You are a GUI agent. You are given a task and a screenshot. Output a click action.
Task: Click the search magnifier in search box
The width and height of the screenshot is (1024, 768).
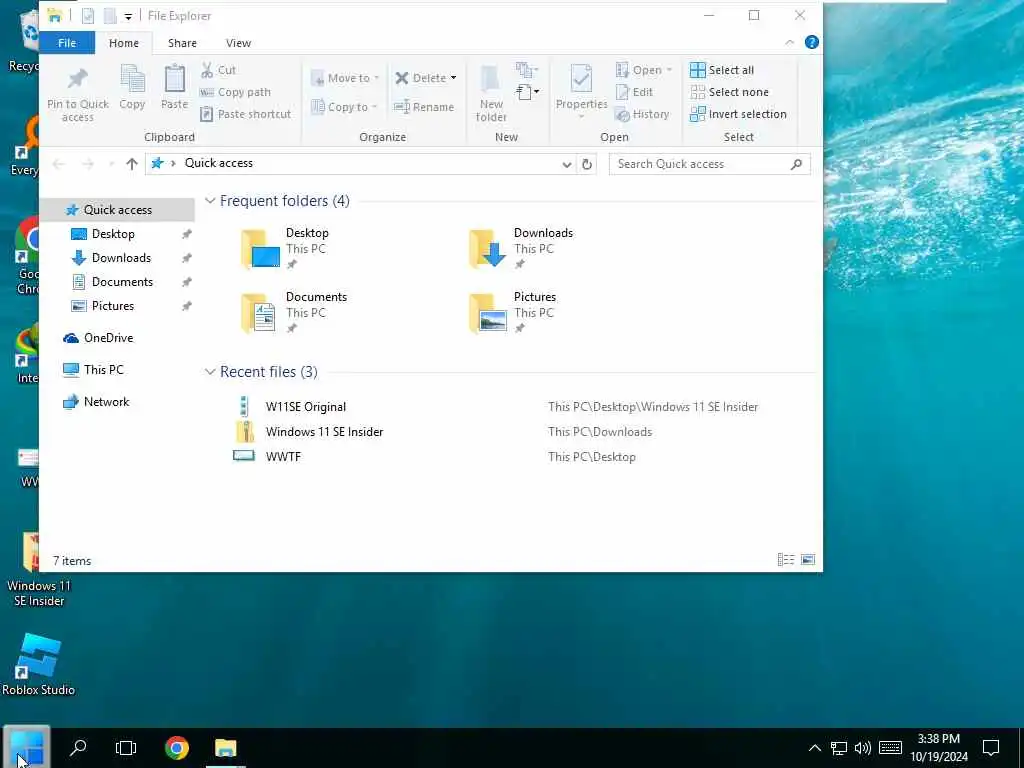coord(796,164)
